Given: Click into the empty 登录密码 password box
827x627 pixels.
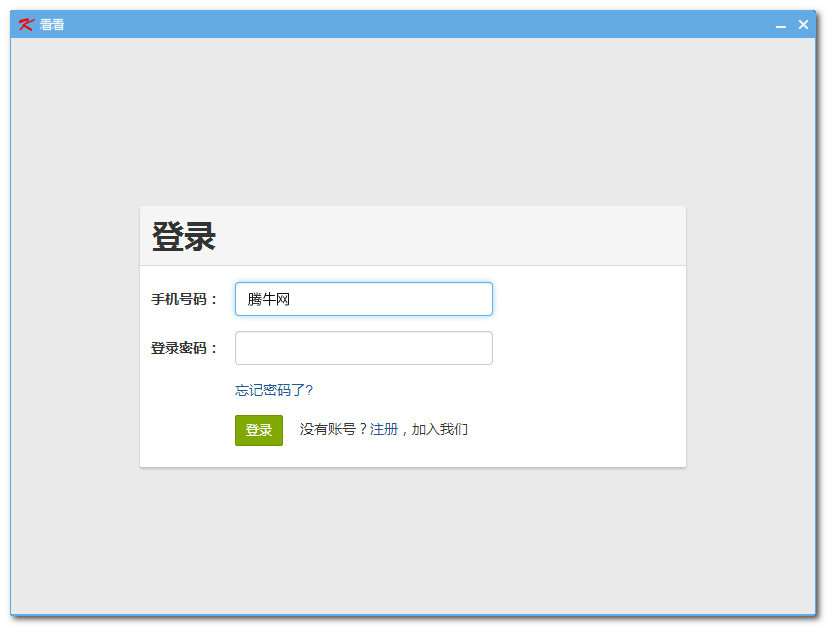Looking at the screenshot, I should point(363,348).
